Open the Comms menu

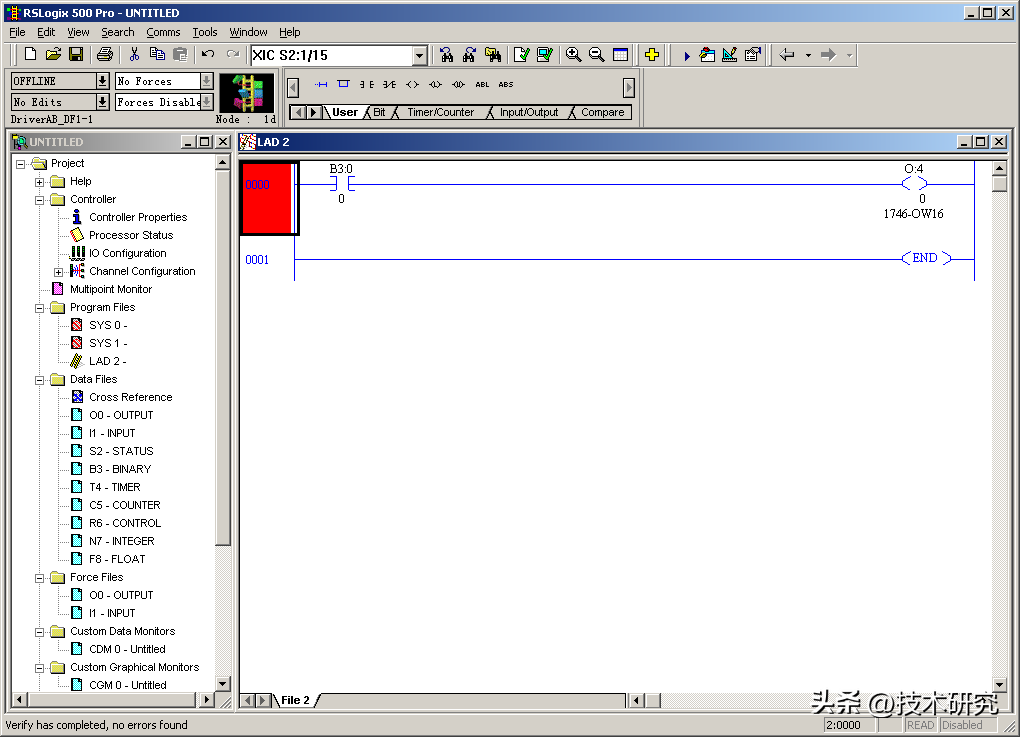pos(163,32)
